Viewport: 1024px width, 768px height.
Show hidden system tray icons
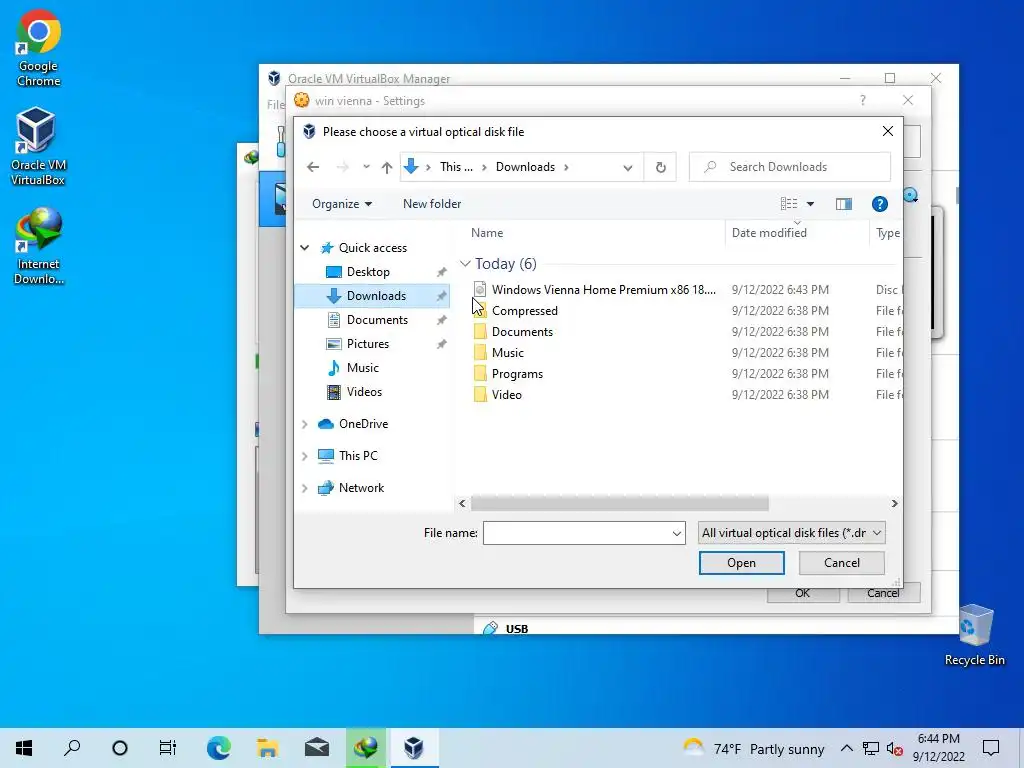(x=846, y=748)
